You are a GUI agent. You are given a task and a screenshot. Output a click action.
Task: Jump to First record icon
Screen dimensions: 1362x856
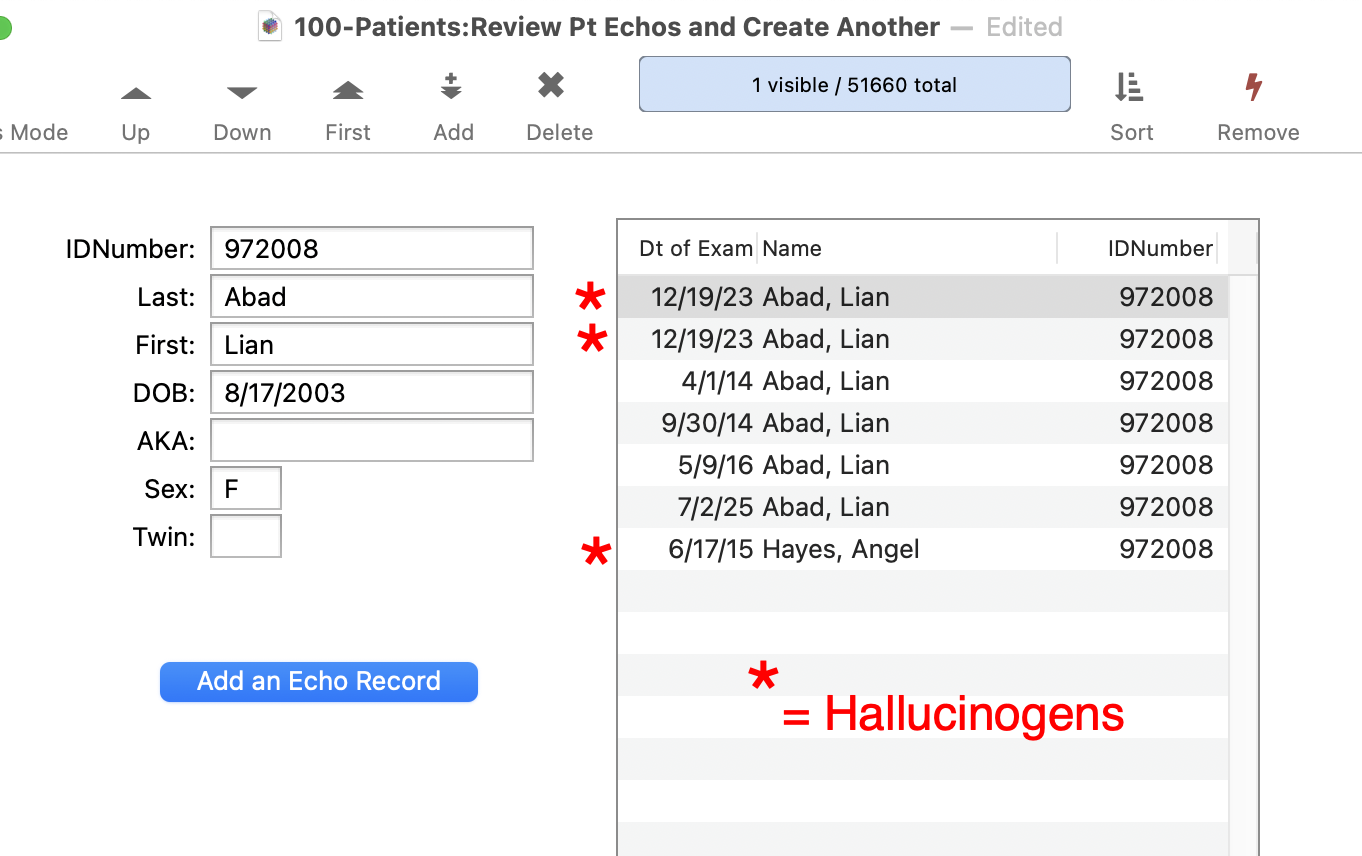point(348,92)
